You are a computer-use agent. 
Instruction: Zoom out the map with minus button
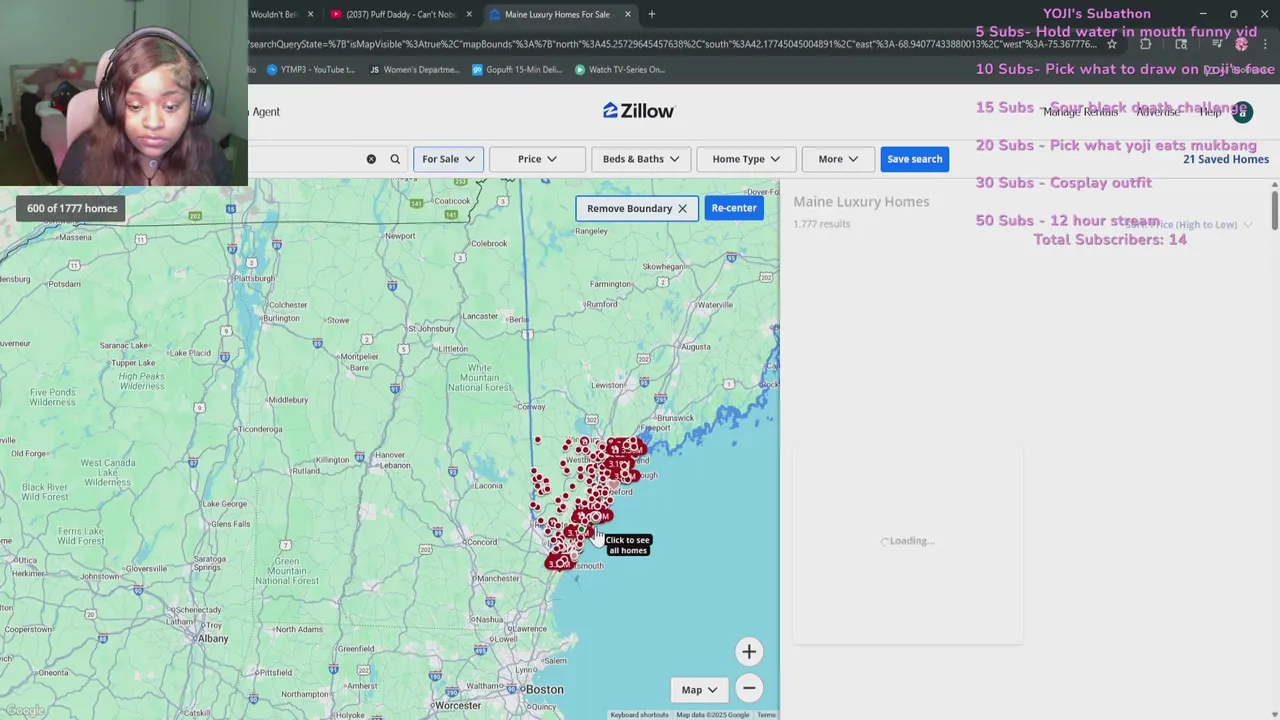tap(749, 688)
